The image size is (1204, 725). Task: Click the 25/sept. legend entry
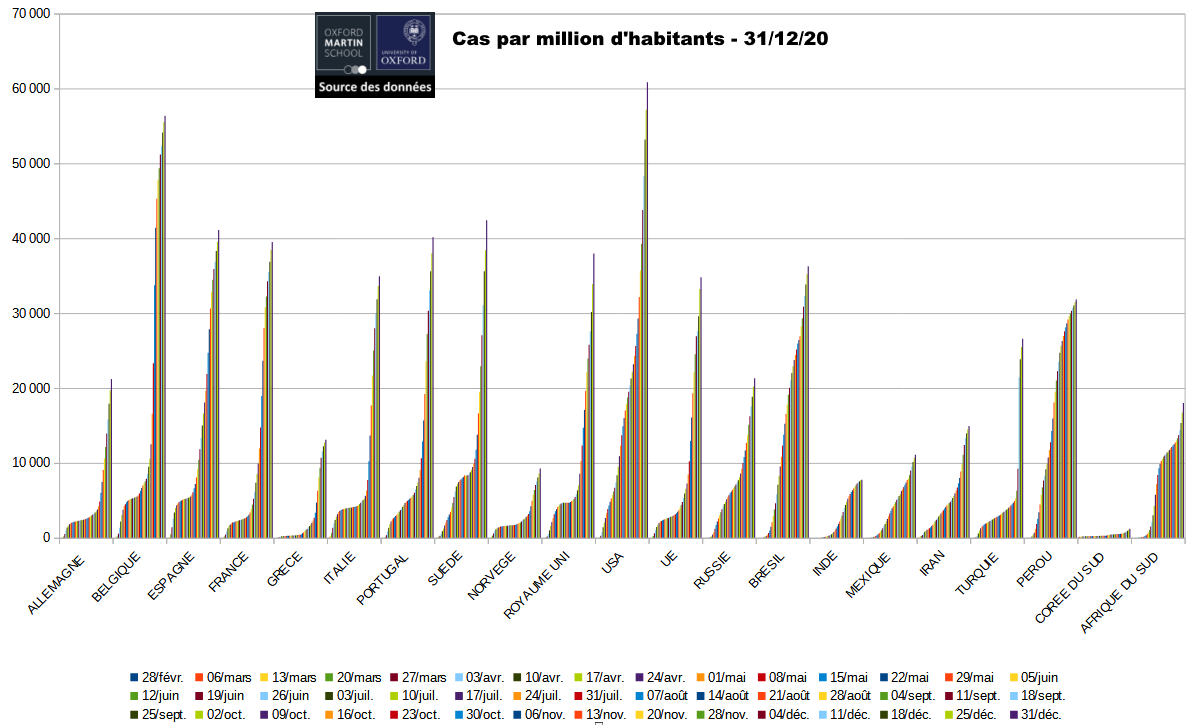162,714
